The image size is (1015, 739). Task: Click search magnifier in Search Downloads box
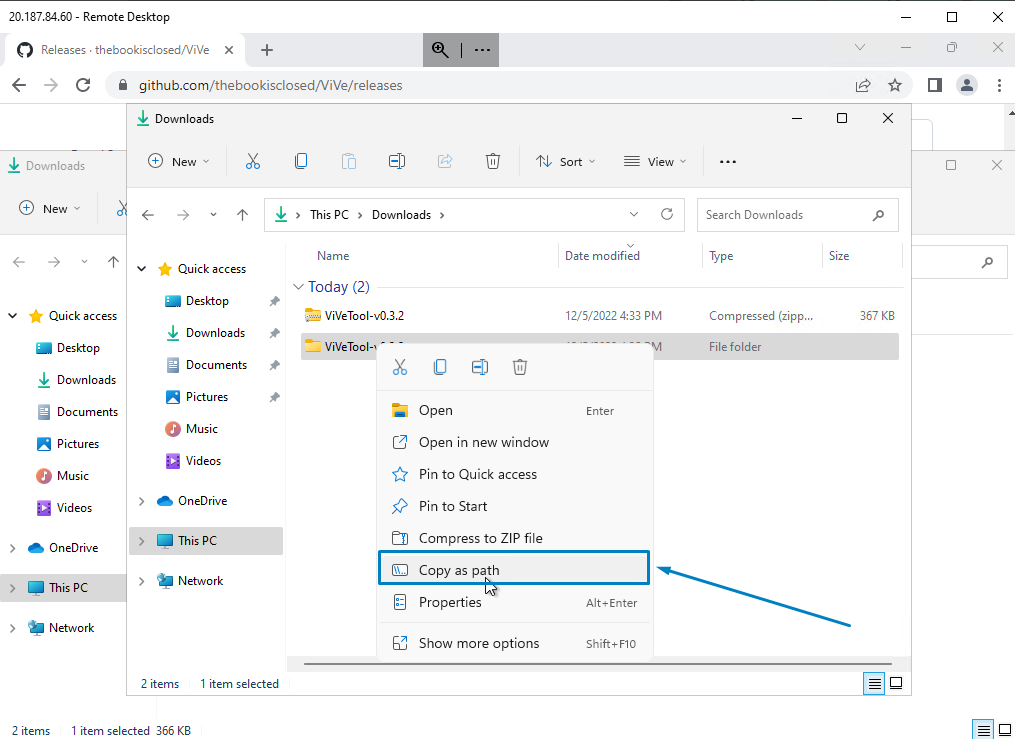tap(878, 215)
